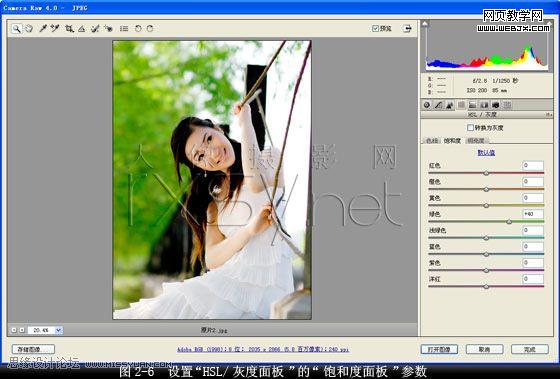Focus the 浅绿色 value field
The width and height of the screenshot is (560, 379).
coord(533,230)
